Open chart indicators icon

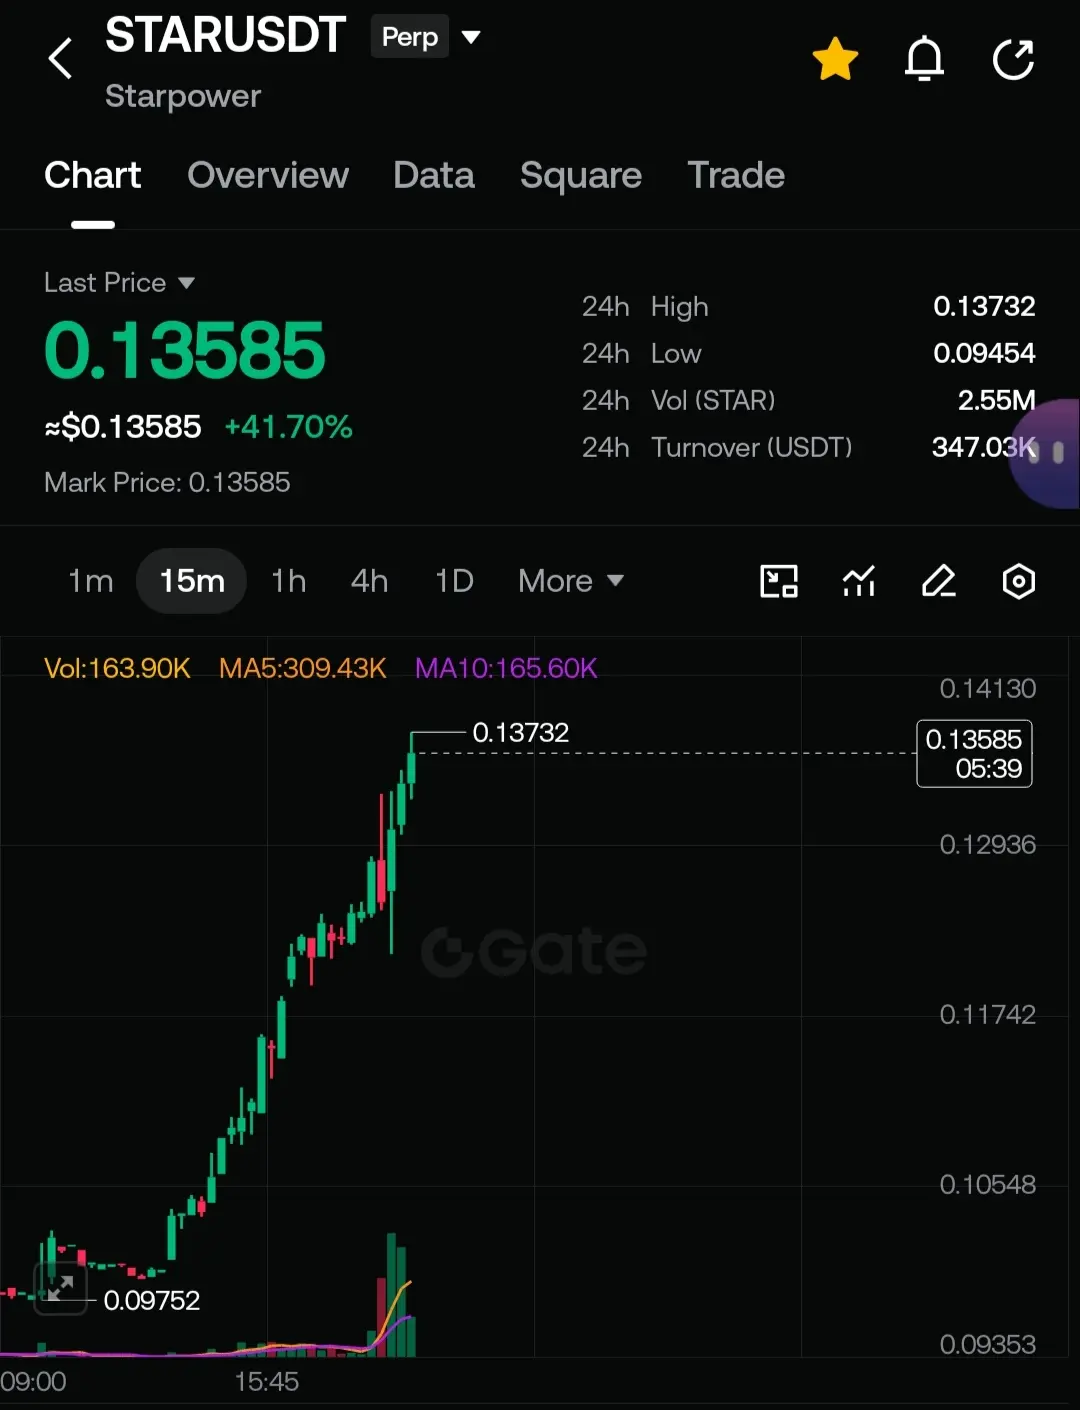(859, 581)
